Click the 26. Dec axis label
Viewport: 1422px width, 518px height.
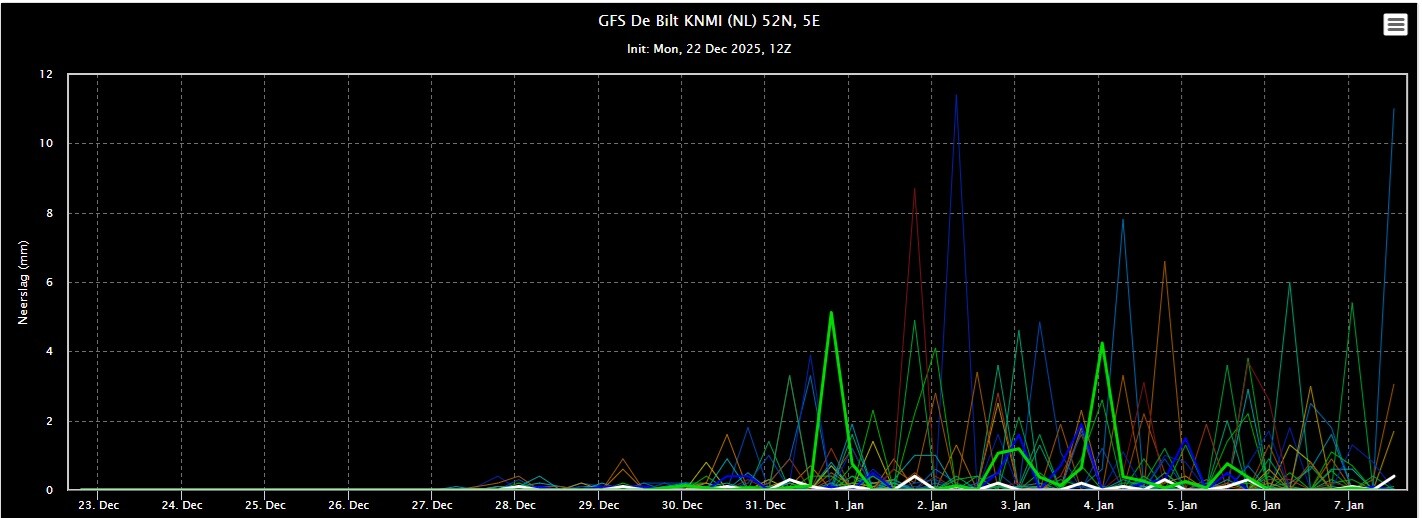click(348, 505)
